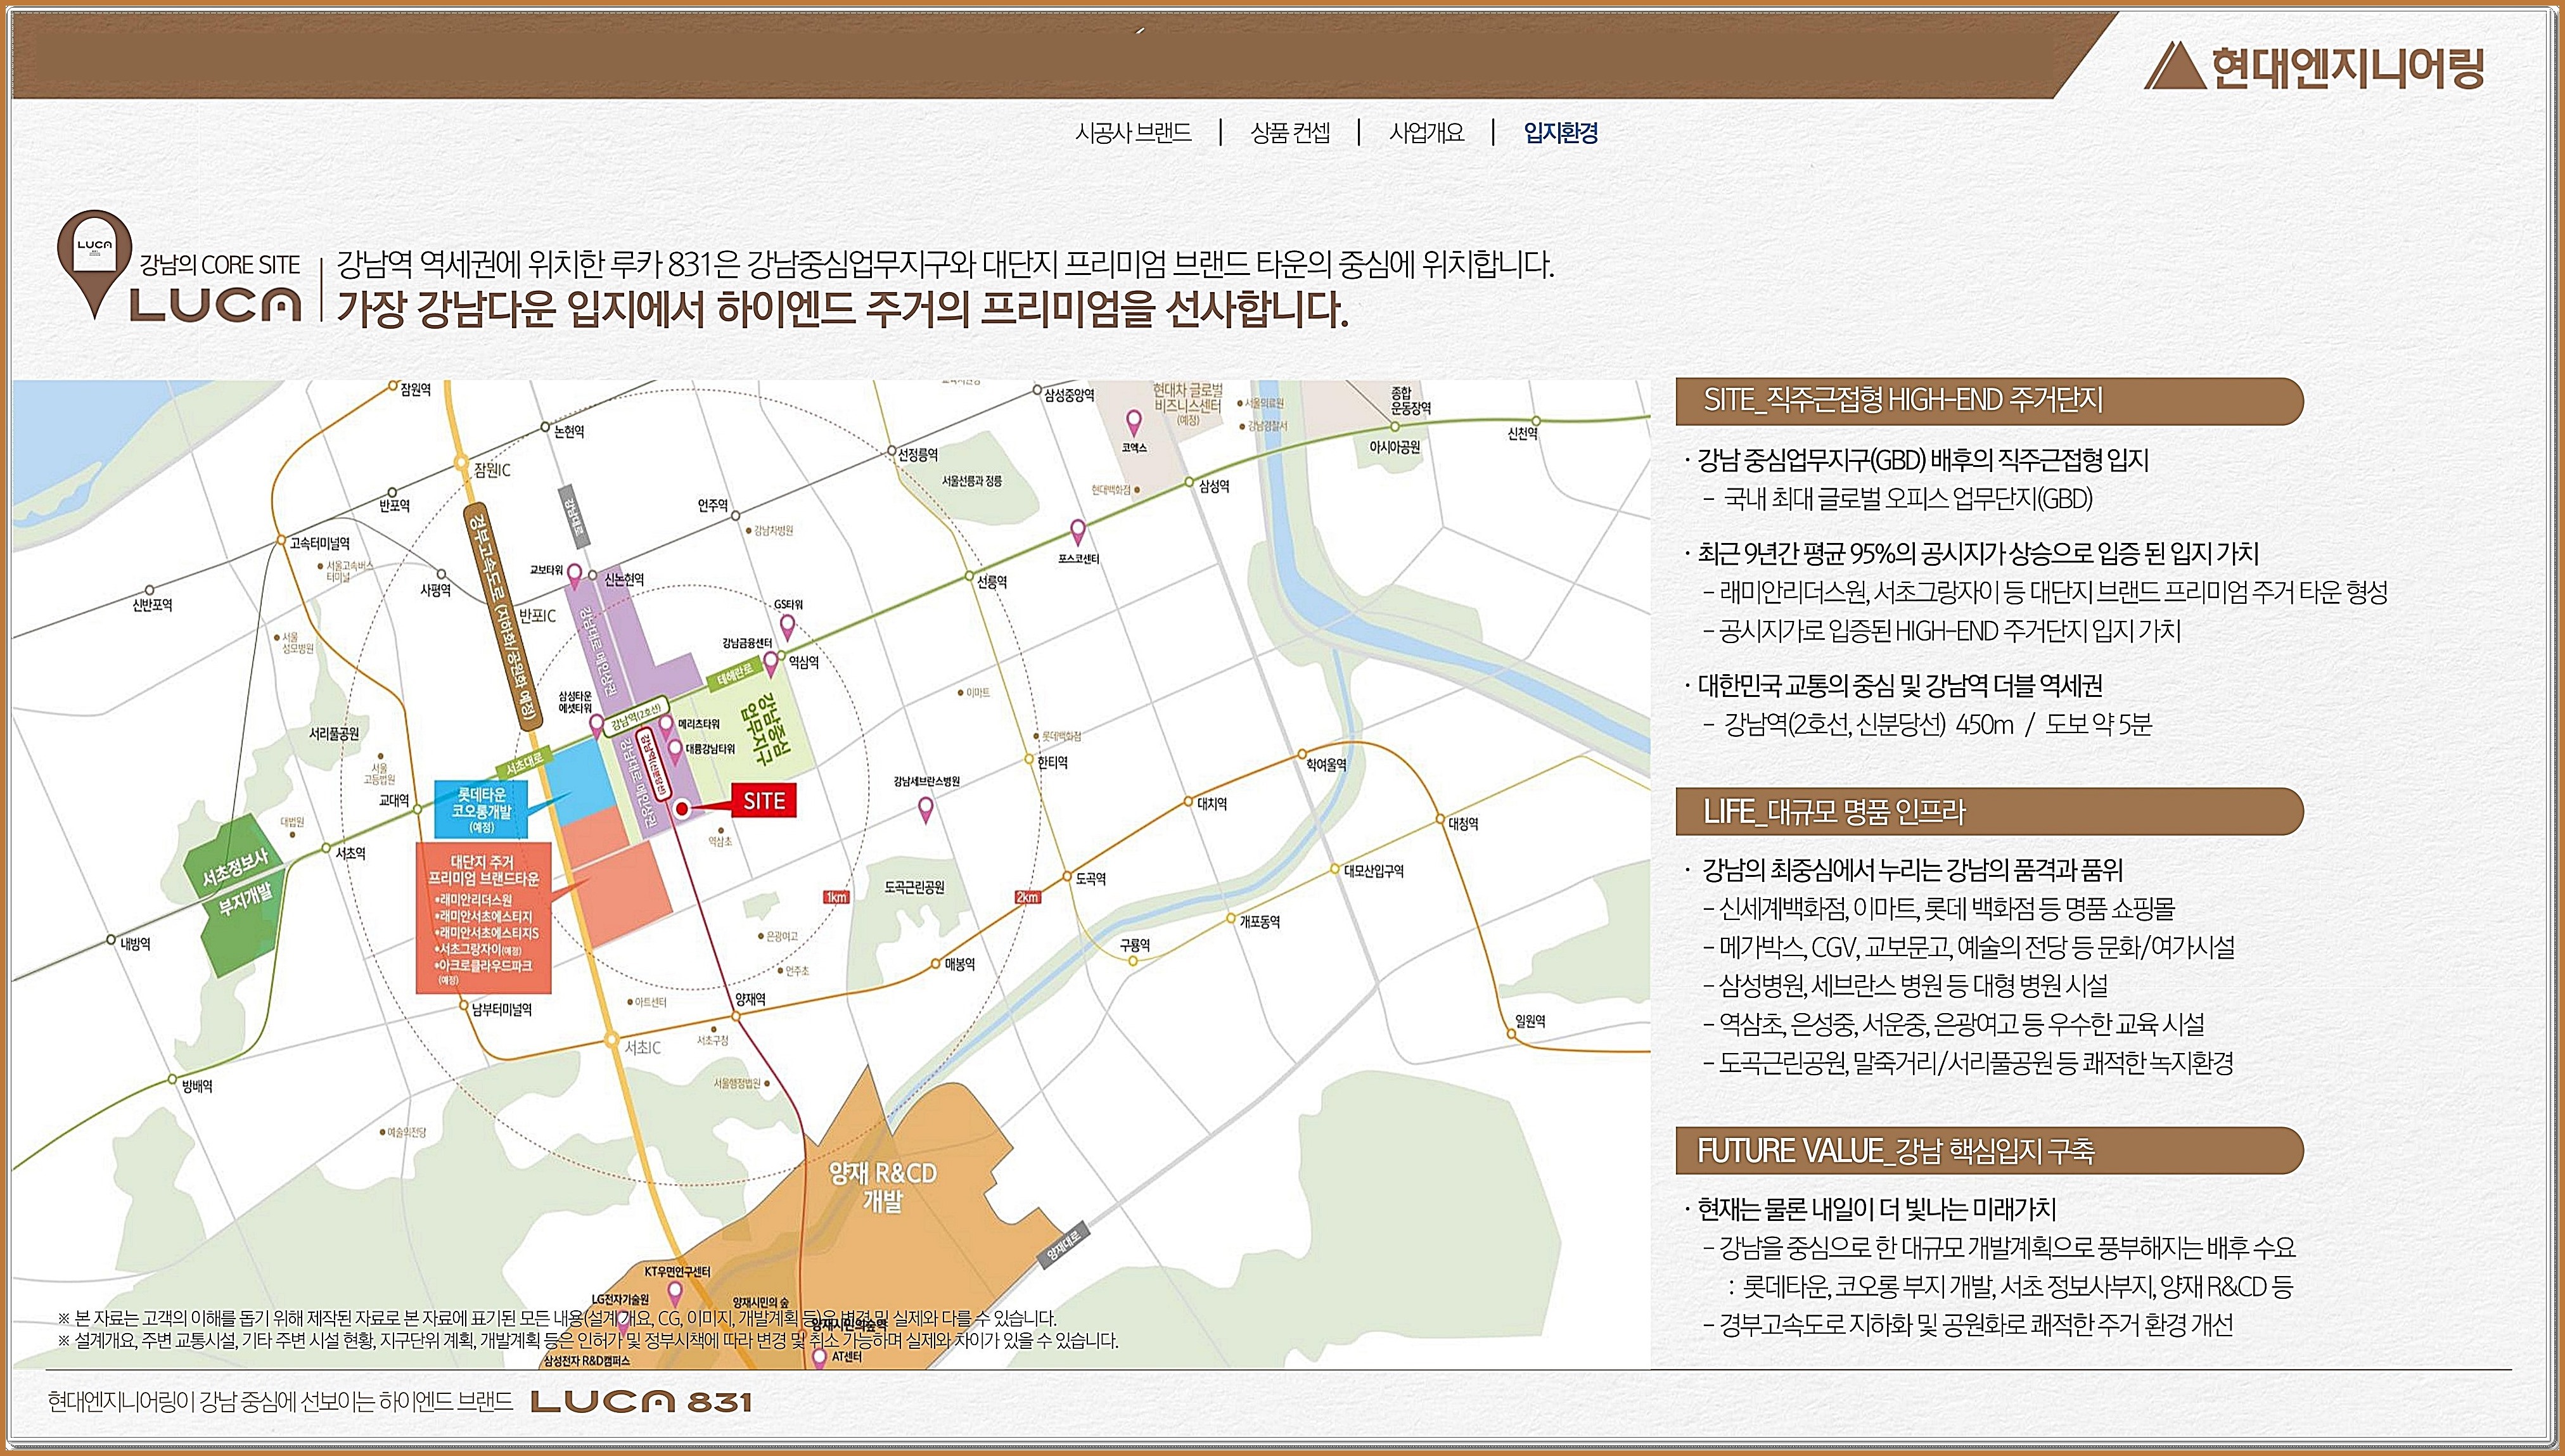Click the 삼성중앙역 station label
This screenshot has height=1456, width=2565.
[1069, 395]
